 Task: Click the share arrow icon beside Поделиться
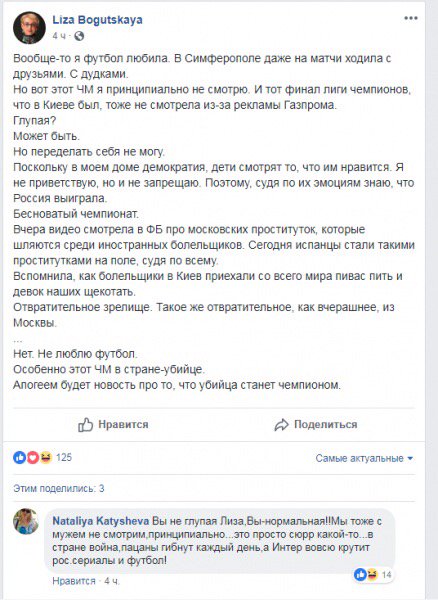coord(282,425)
